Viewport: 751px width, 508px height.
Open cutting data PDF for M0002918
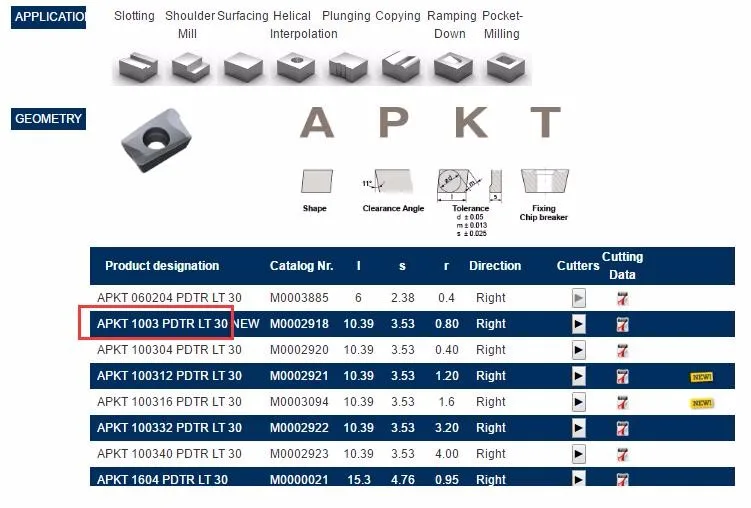point(622,325)
